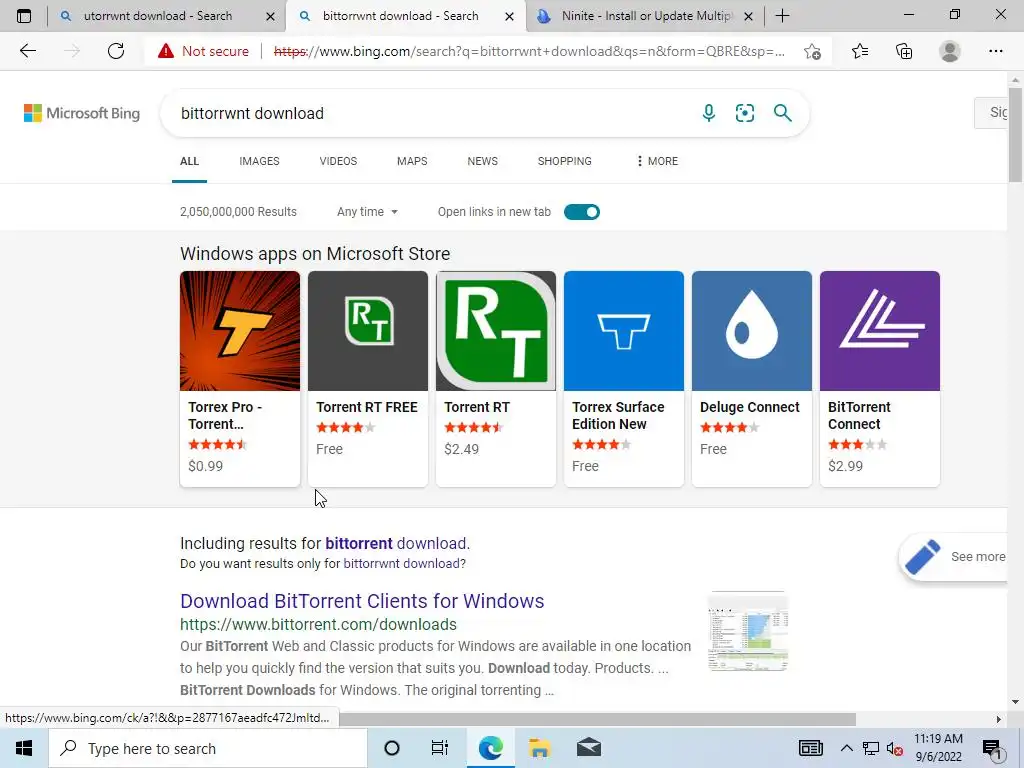Open Task View on taskbar
1024x768 pixels.
pyautogui.click(x=440, y=748)
